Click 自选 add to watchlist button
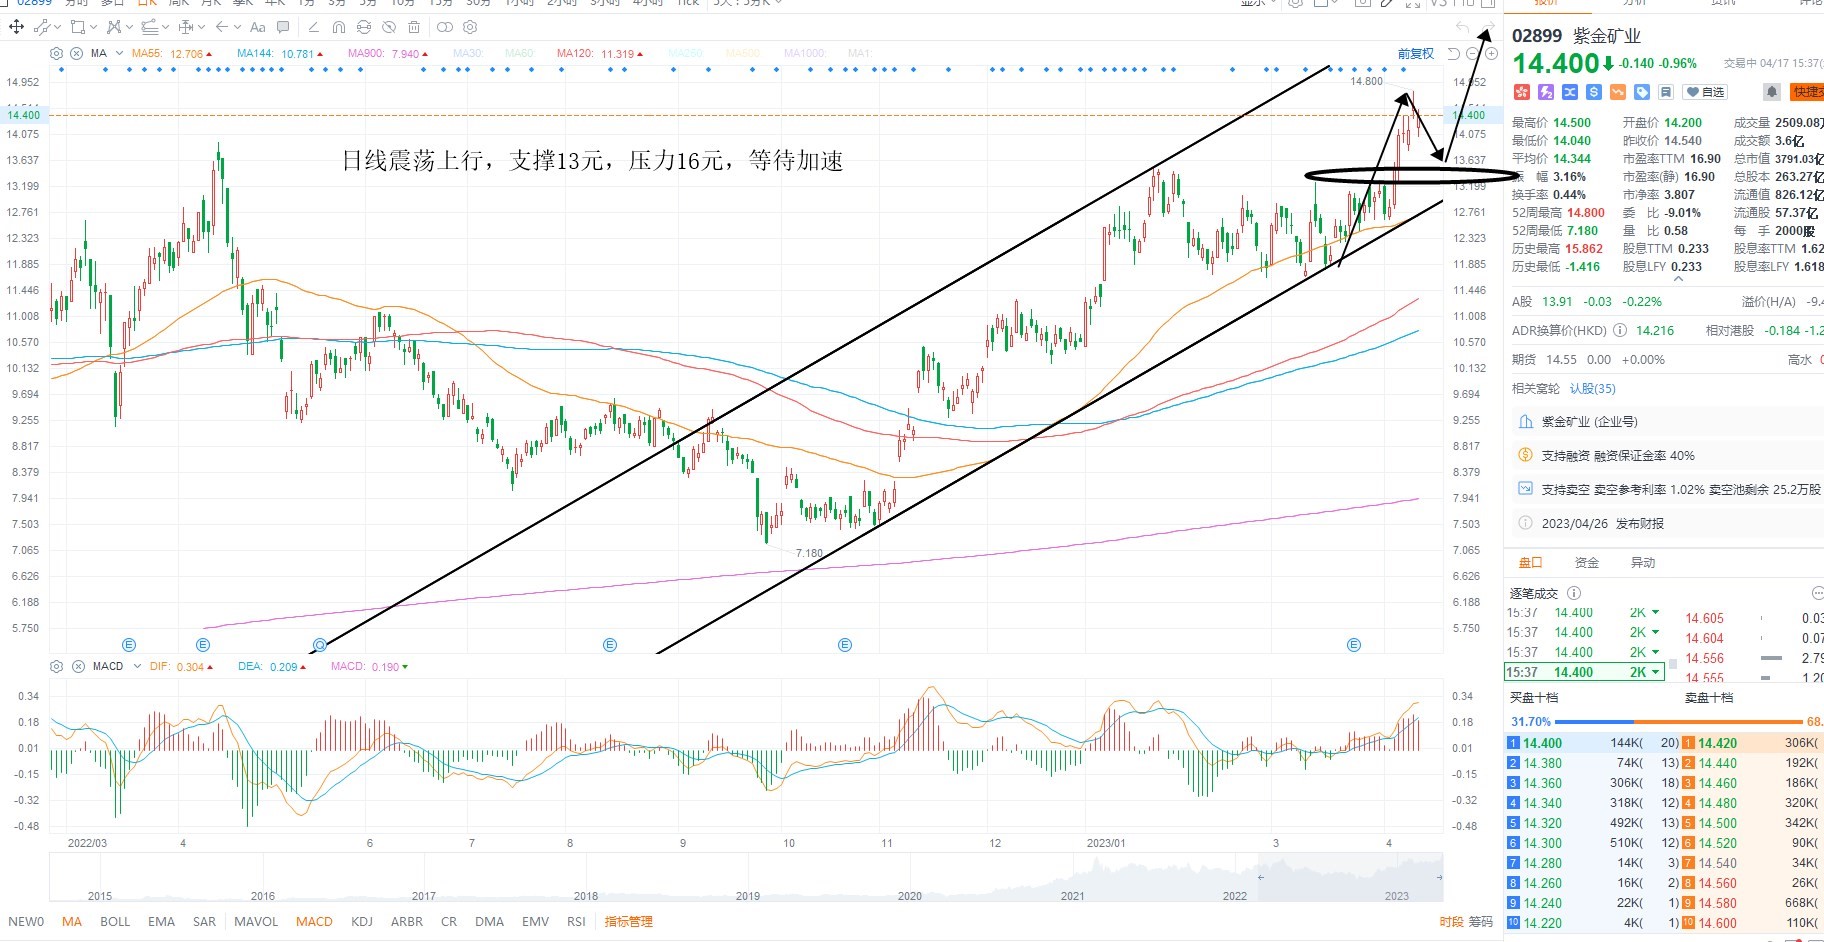 1705,92
